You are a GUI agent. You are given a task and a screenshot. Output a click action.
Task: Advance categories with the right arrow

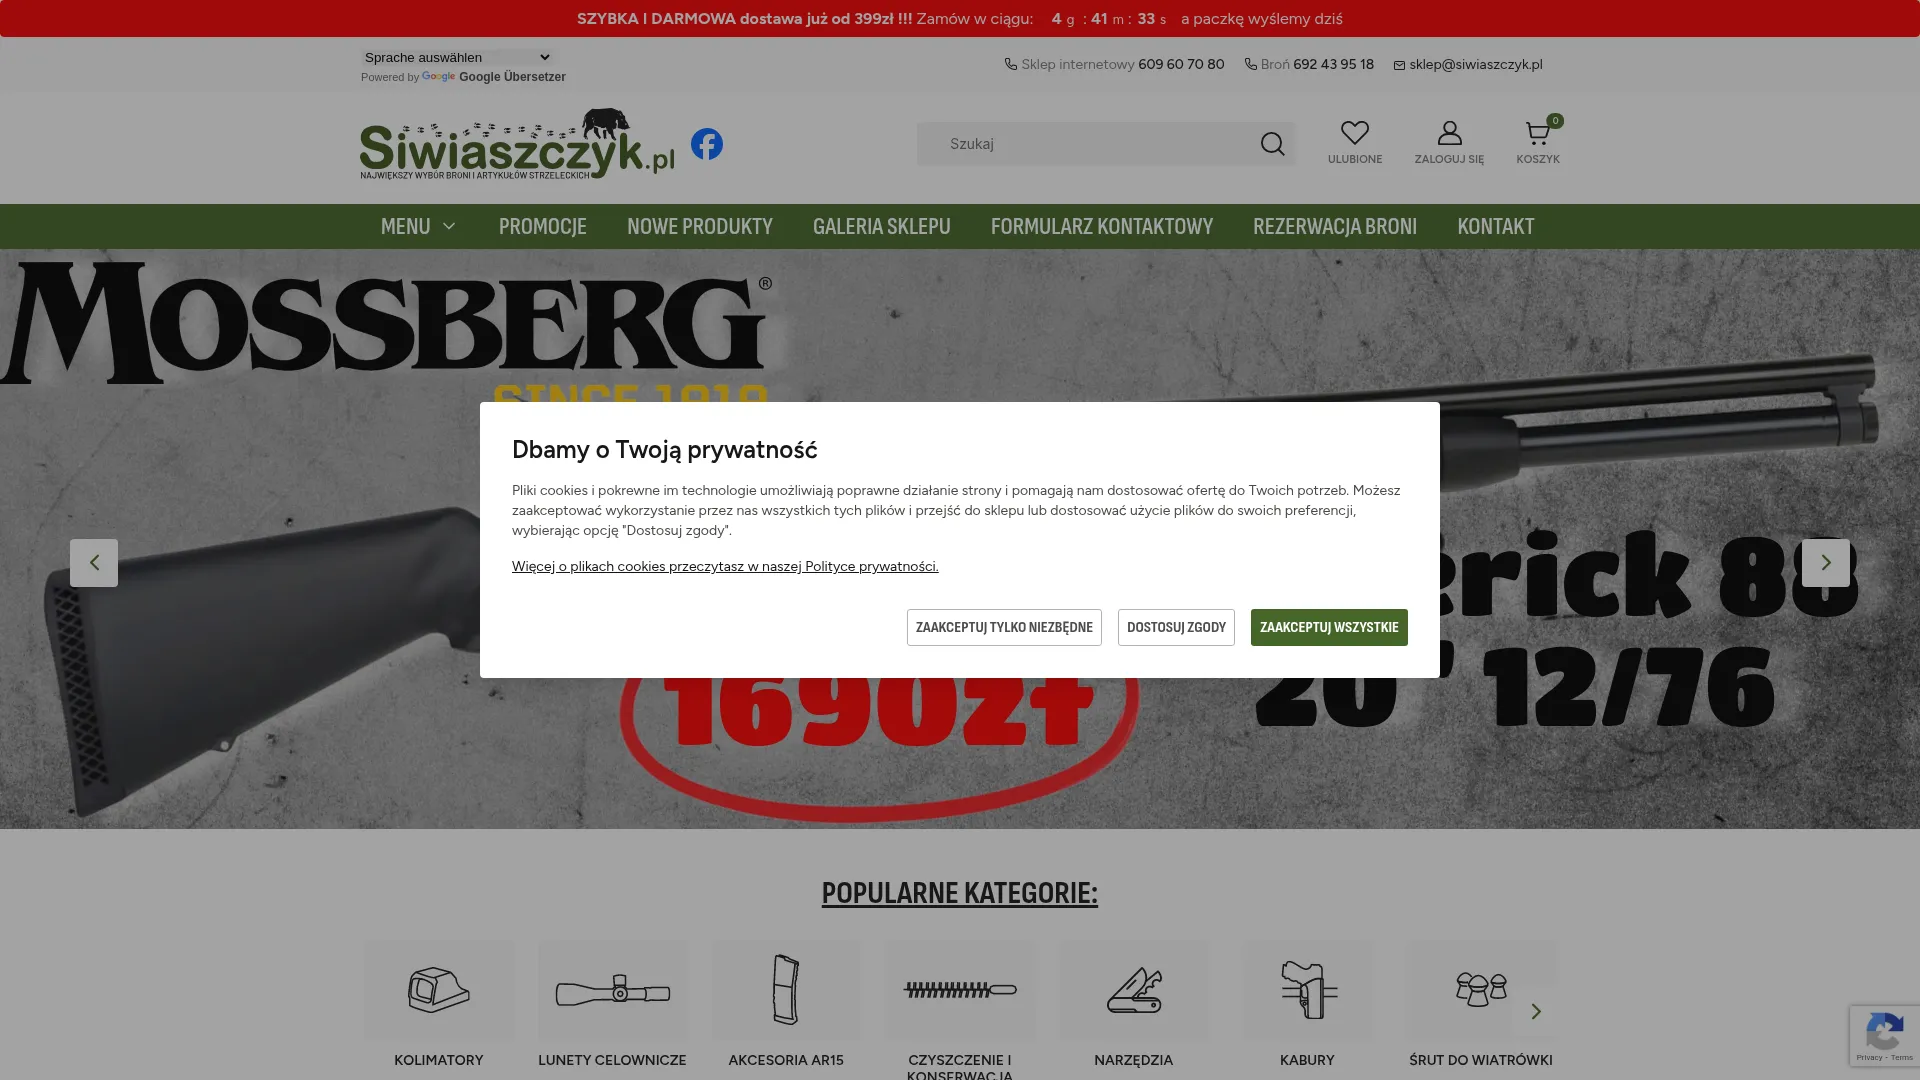1536,1012
